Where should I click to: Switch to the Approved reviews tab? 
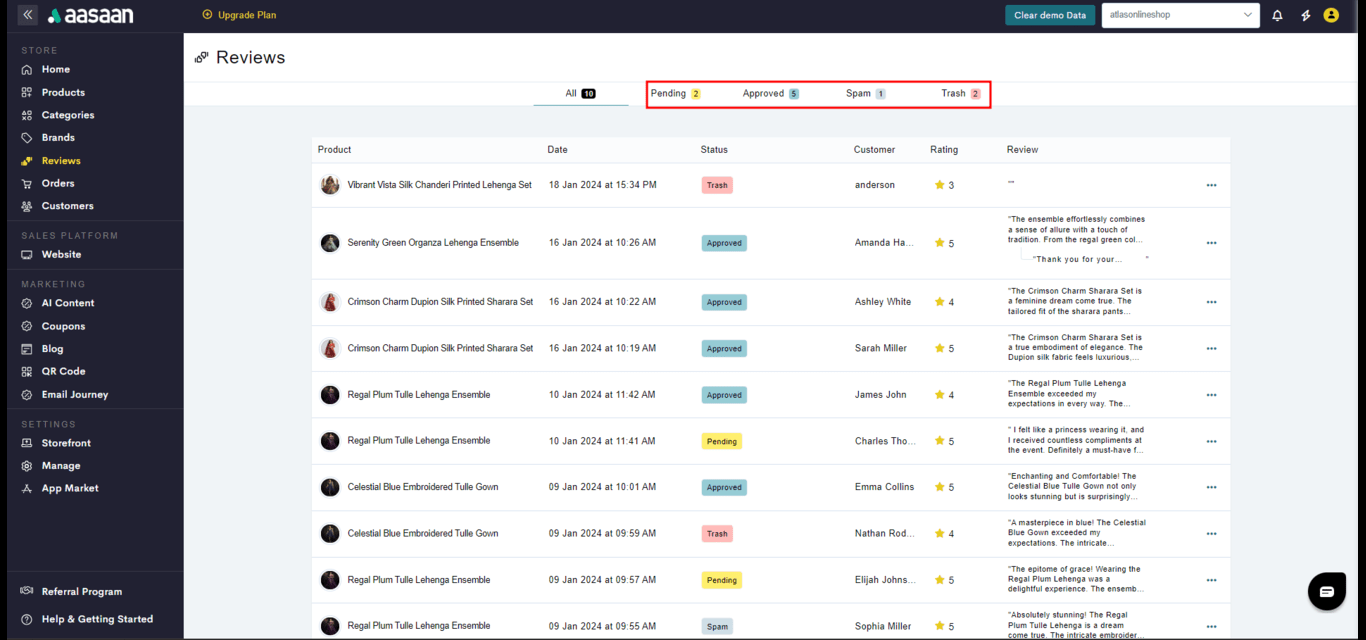770,93
